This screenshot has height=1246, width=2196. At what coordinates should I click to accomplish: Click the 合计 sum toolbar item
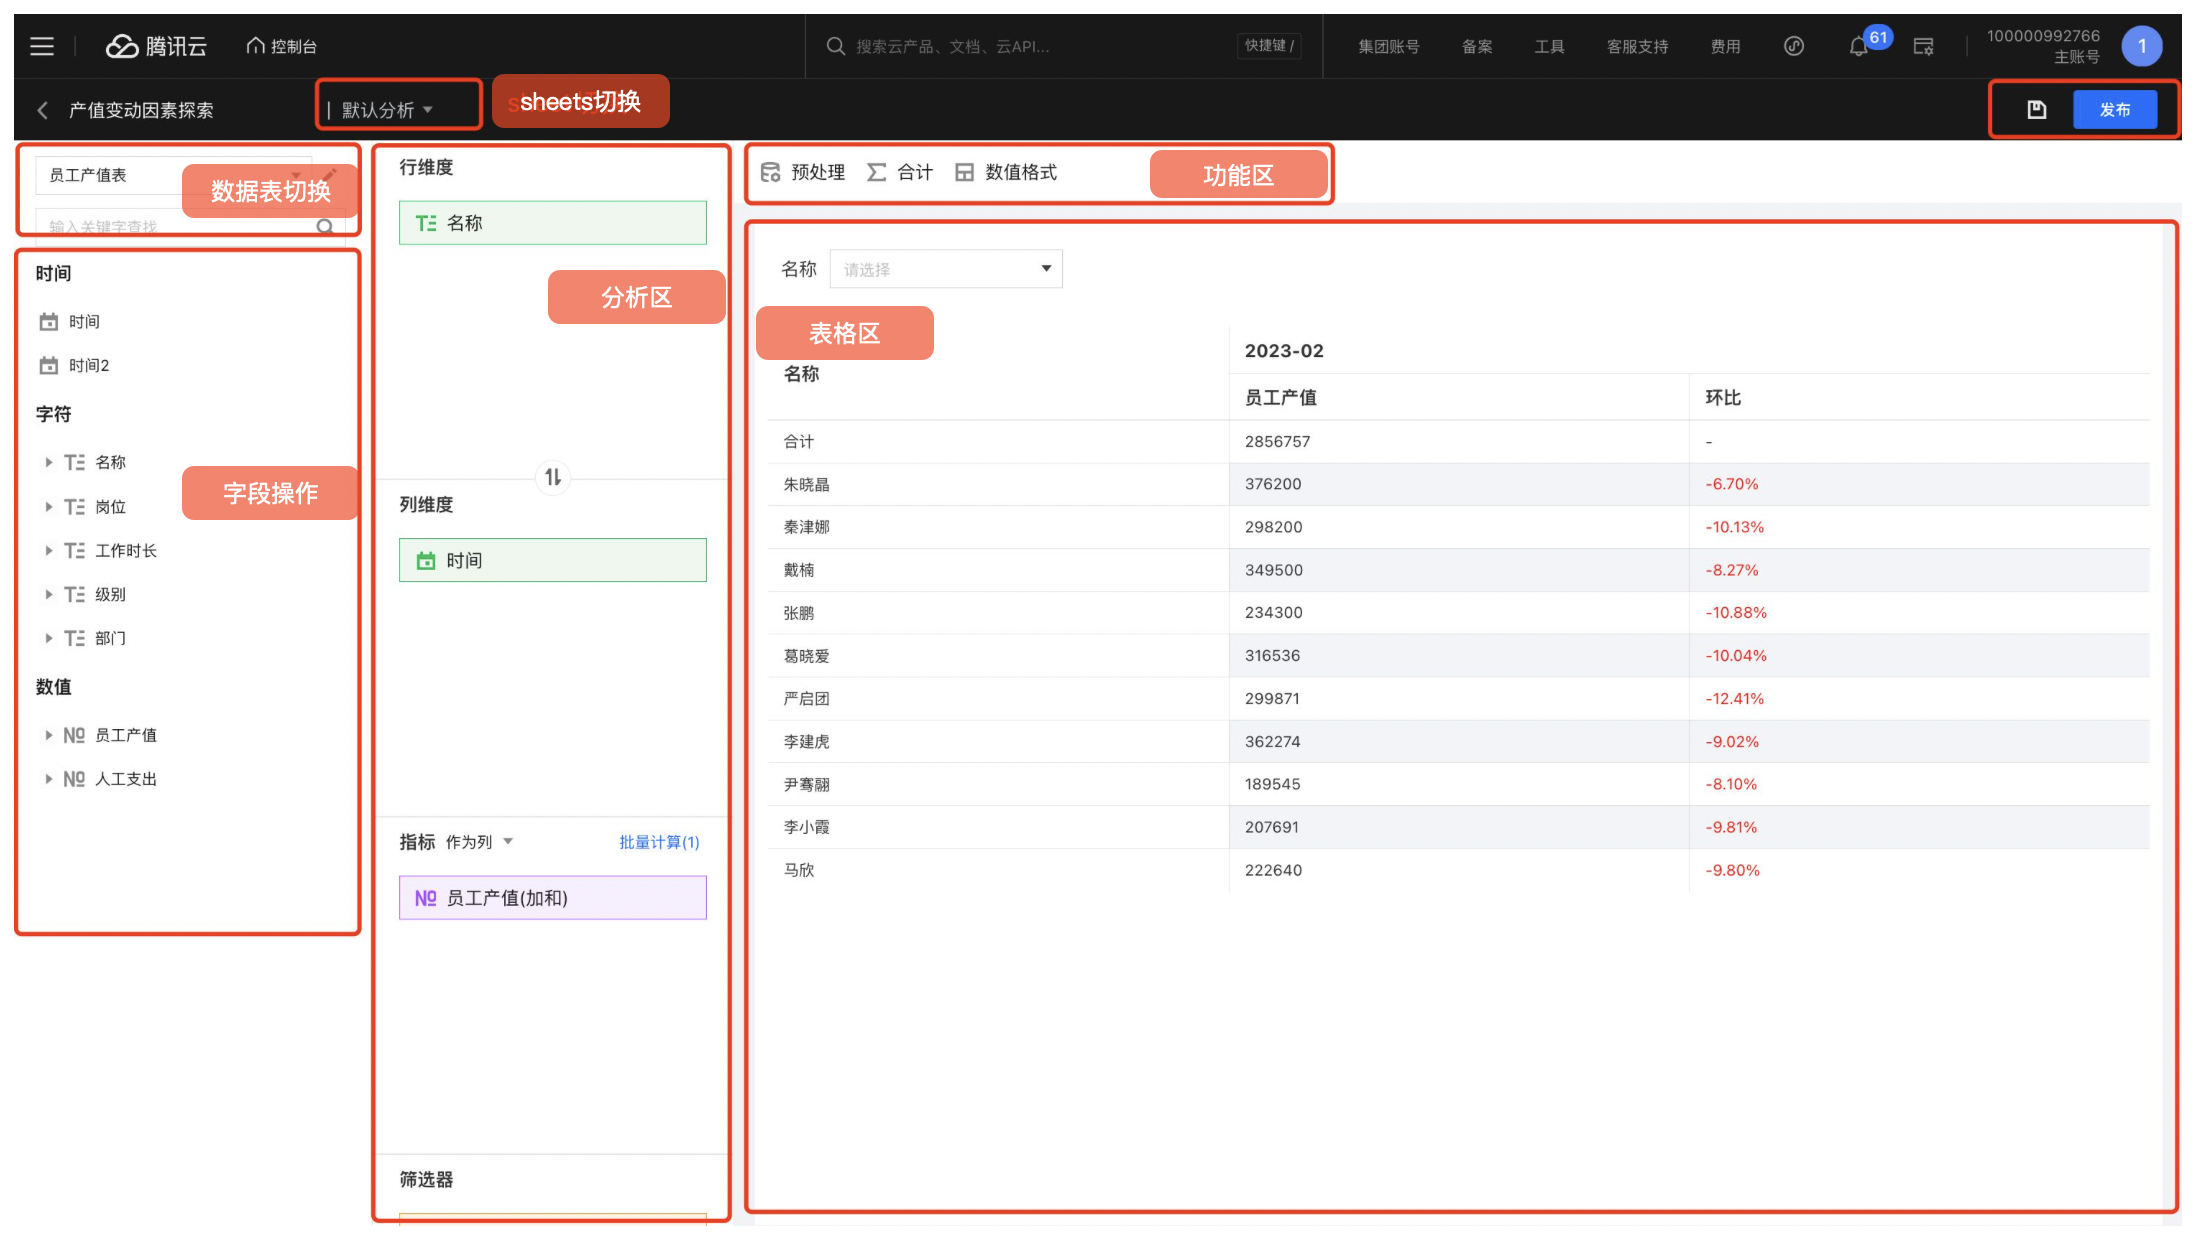tap(900, 172)
